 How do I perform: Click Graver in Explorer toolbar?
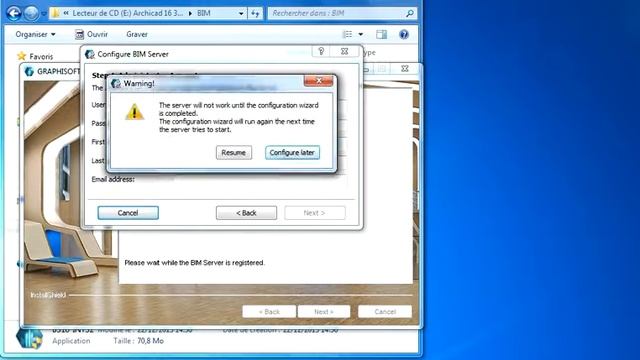137,34
